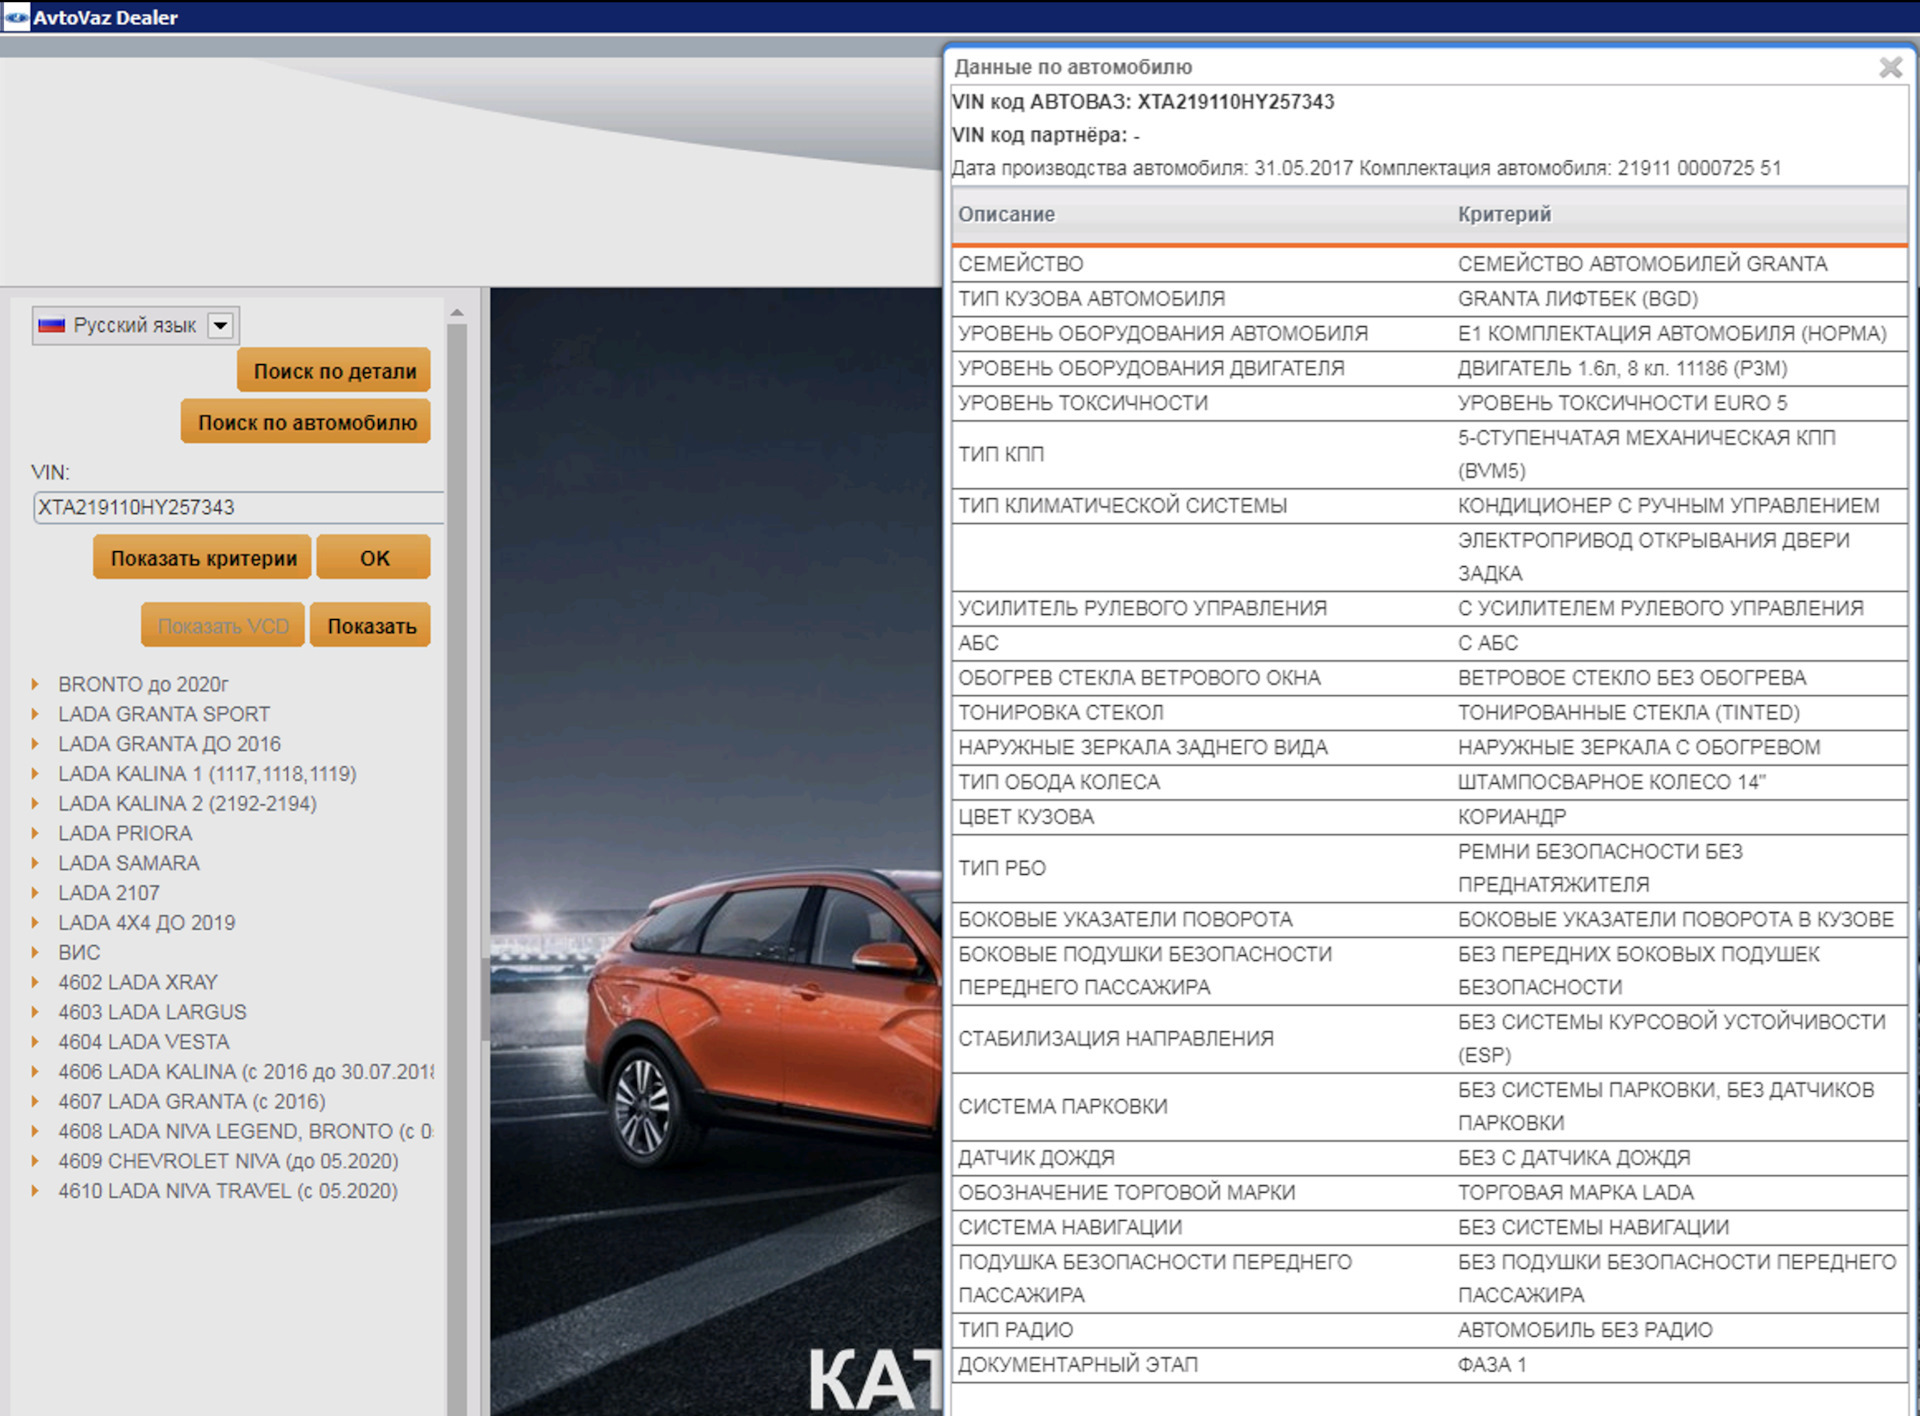Click БЕЗ СИСТЕМЫ НАВИГАЦИИ value
This screenshot has height=1416, width=1920.
(x=1593, y=1227)
